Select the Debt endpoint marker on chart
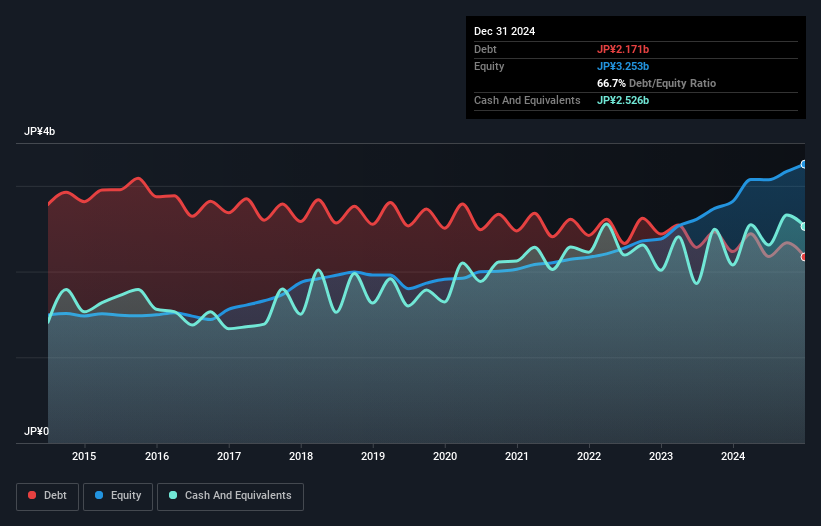The height and width of the screenshot is (526, 821). click(x=804, y=257)
